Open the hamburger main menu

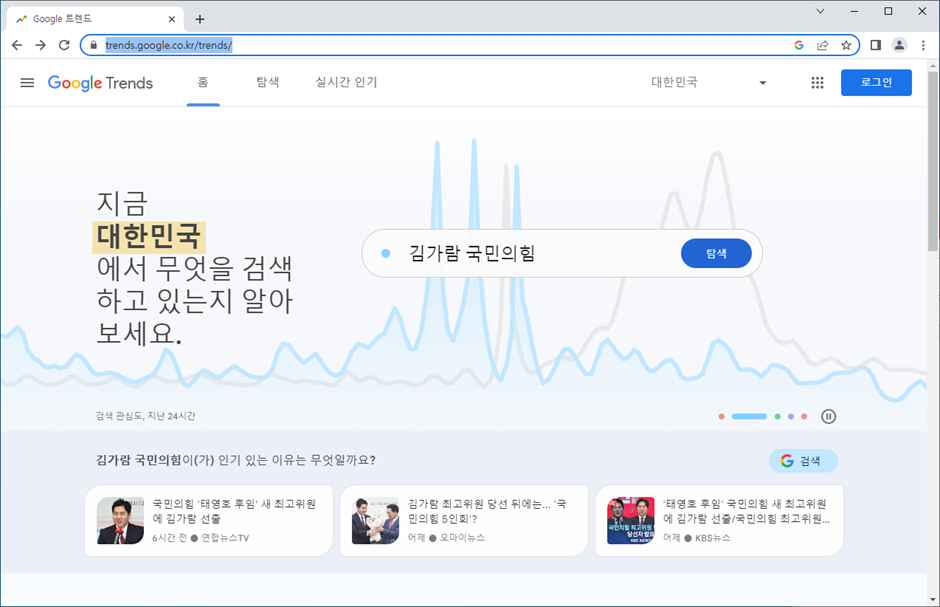(27, 83)
